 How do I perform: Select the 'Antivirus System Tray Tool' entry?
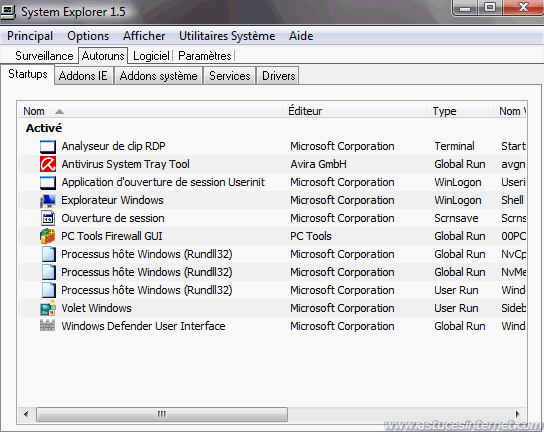point(125,164)
